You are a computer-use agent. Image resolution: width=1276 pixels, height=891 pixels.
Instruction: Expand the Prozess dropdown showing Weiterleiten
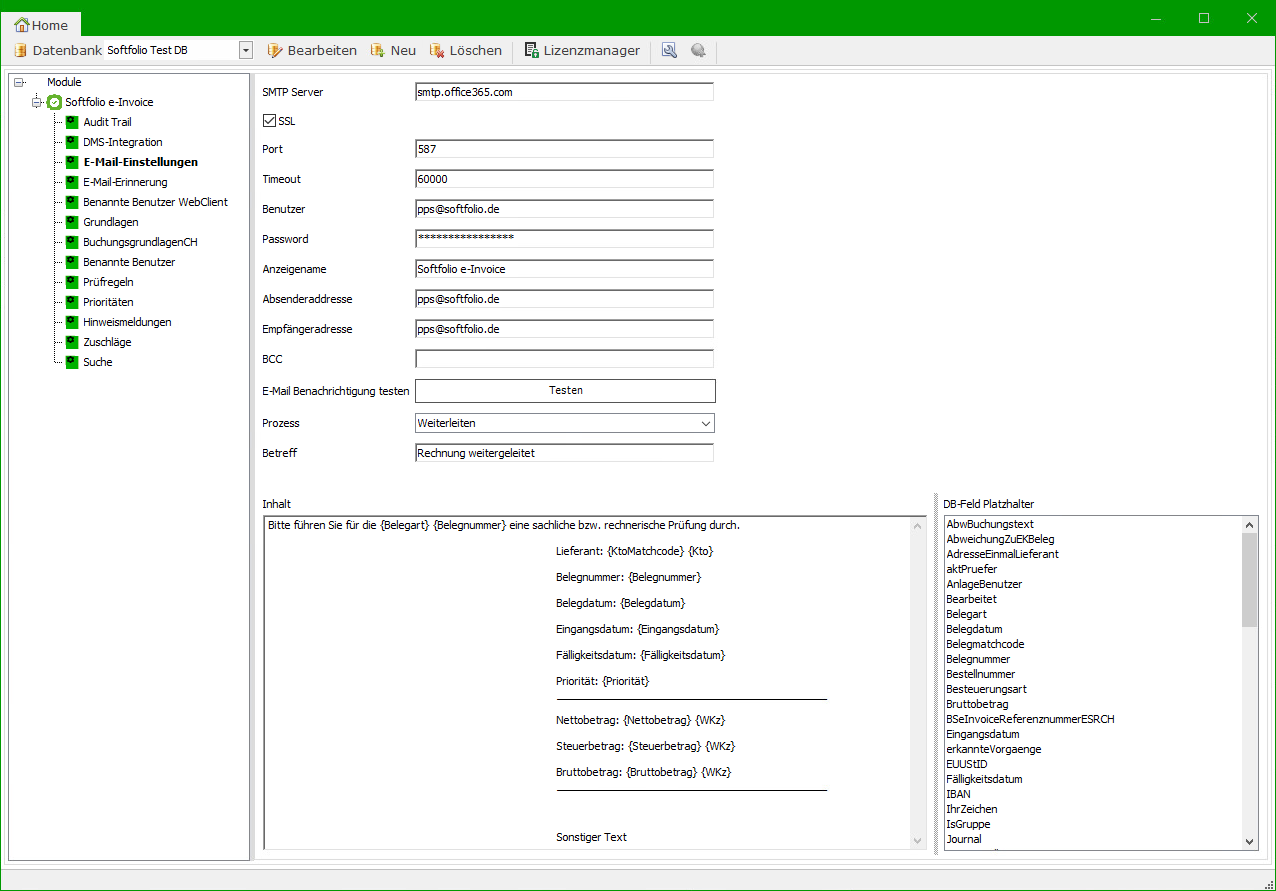coord(706,423)
